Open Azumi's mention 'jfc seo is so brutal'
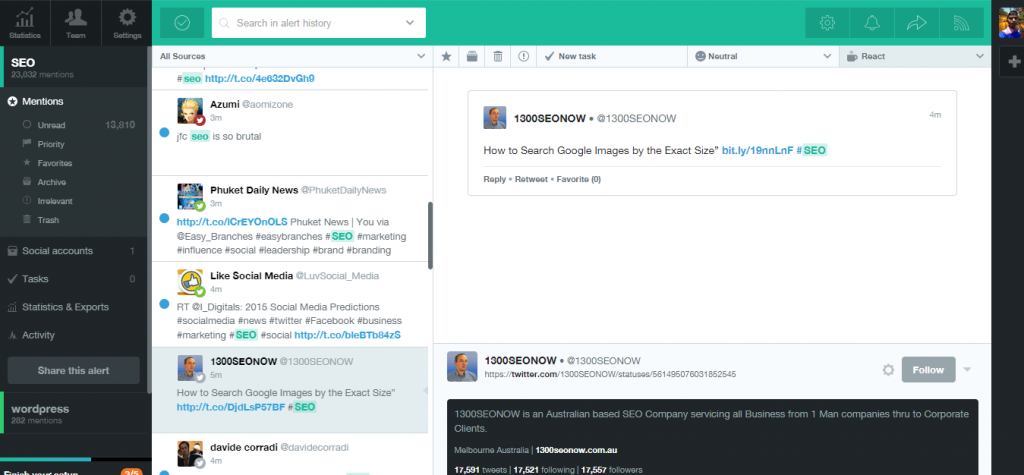This screenshot has width=1024, height=475. [290, 133]
